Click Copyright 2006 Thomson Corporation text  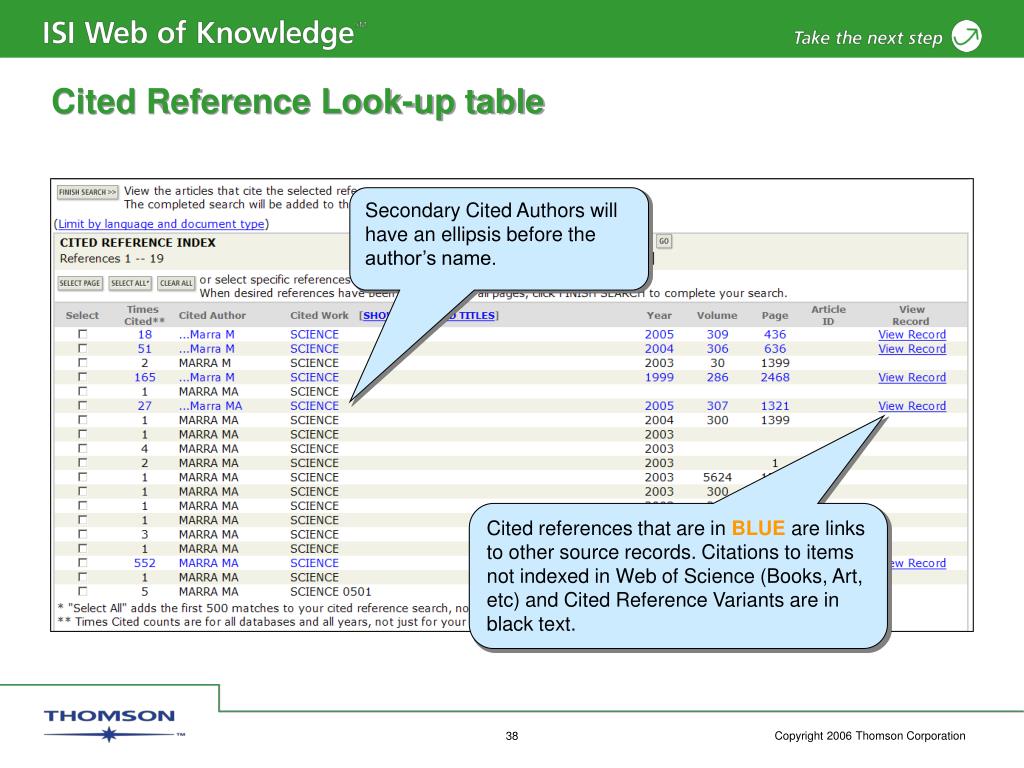tap(870, 736)
